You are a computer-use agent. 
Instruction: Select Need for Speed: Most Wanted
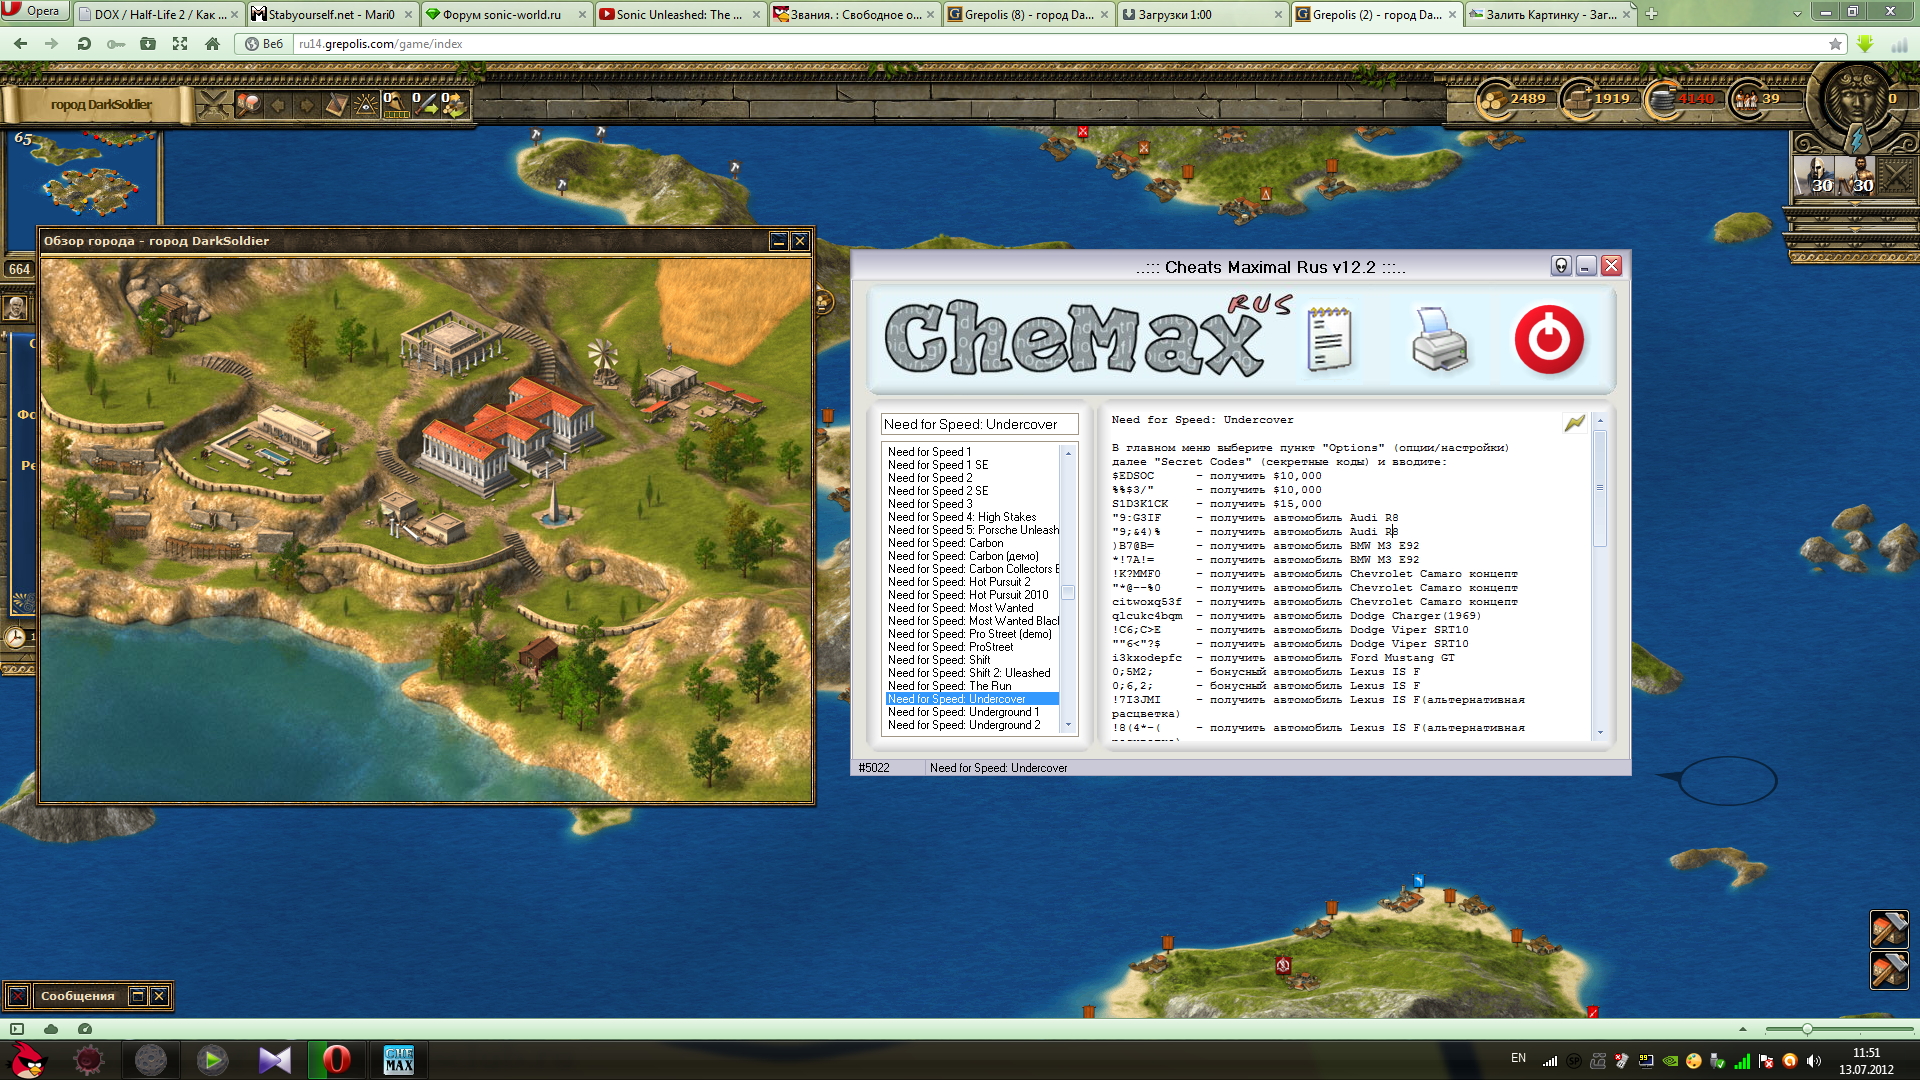tap(960, 608)
